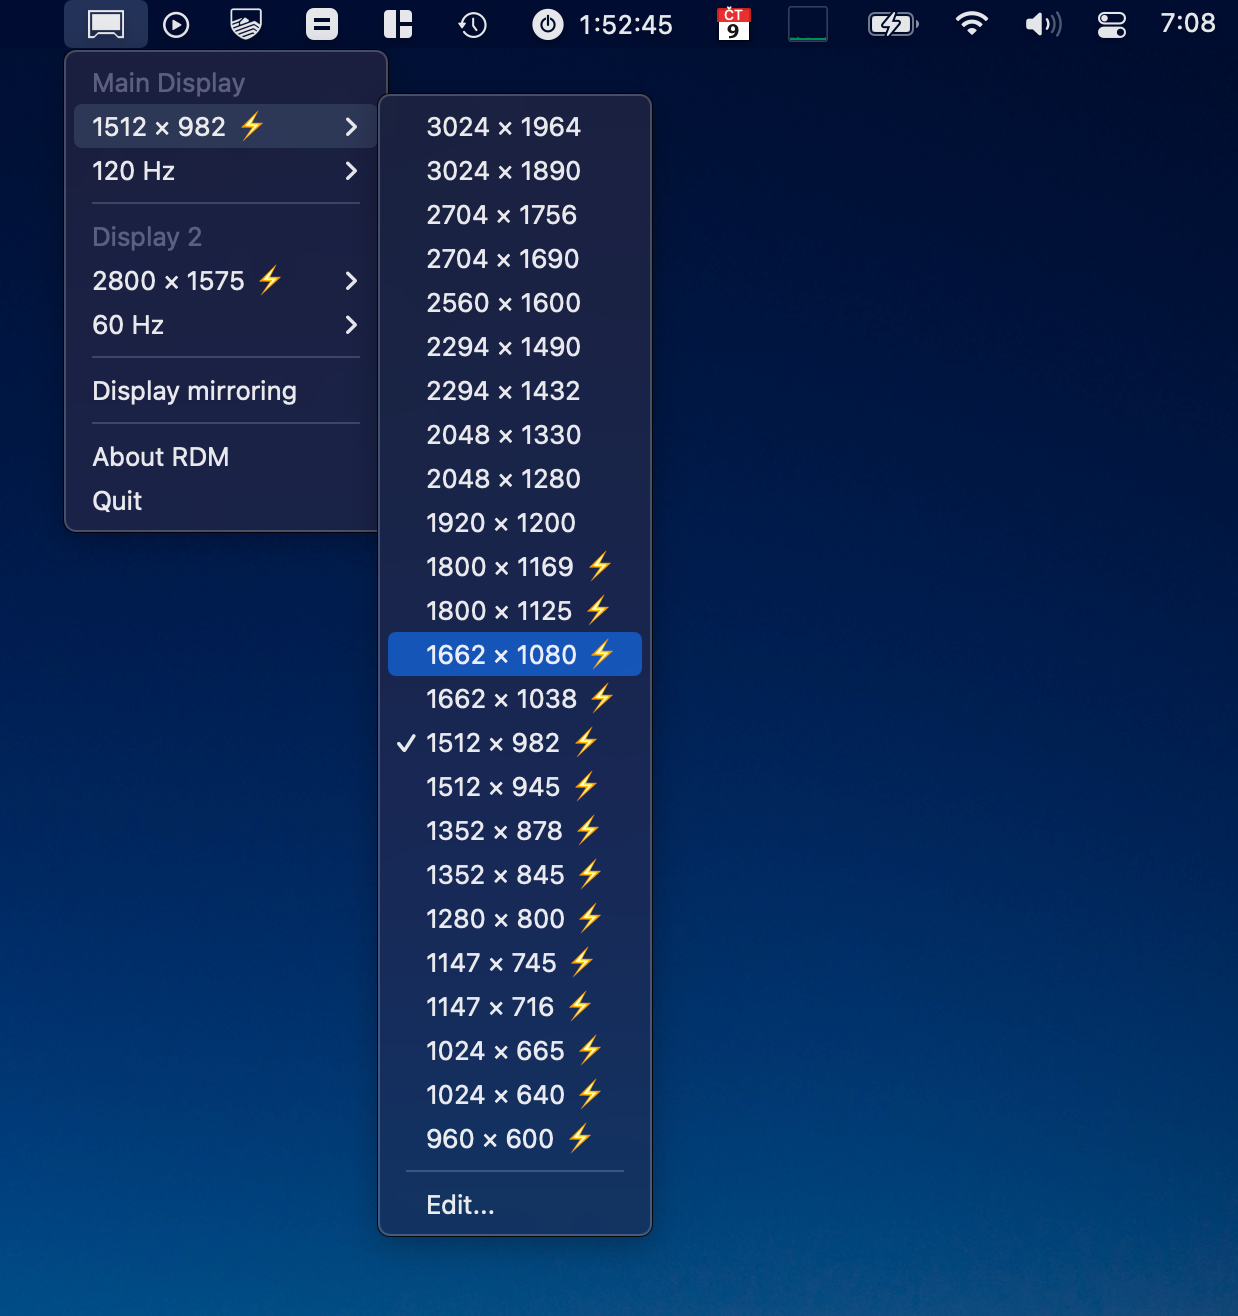The width and height of the screenshot is (1238, 1316).
Task: Open the volume speaker icon
Action: point(1043,24)
